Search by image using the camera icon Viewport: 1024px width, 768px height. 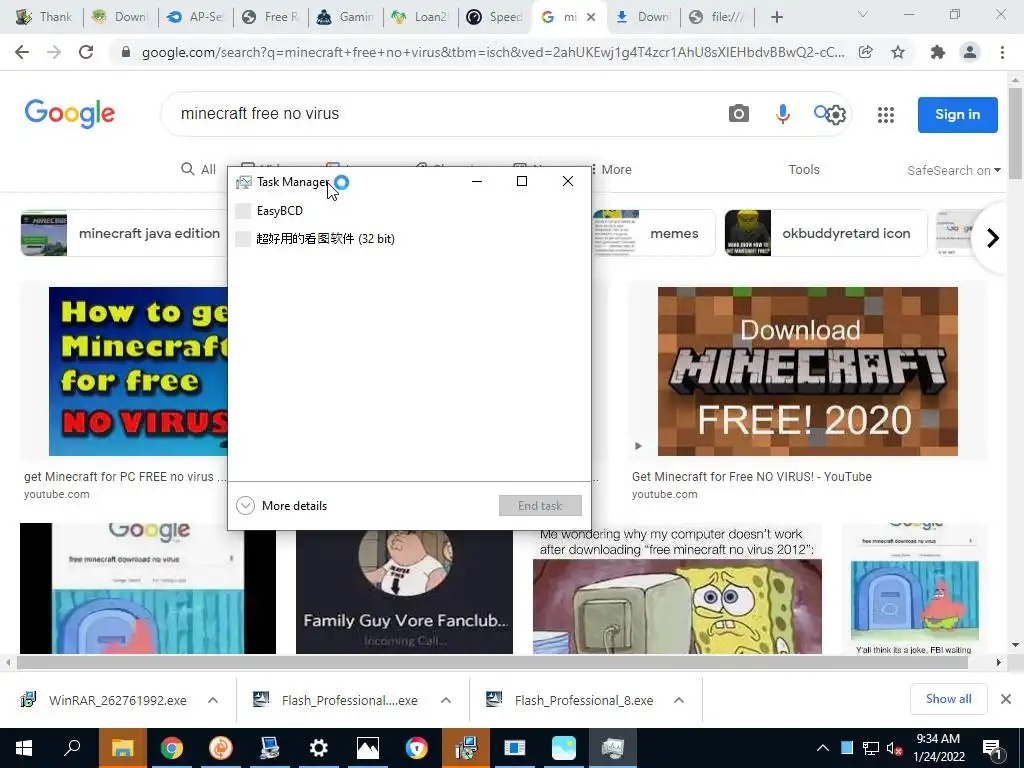[739, 114]
